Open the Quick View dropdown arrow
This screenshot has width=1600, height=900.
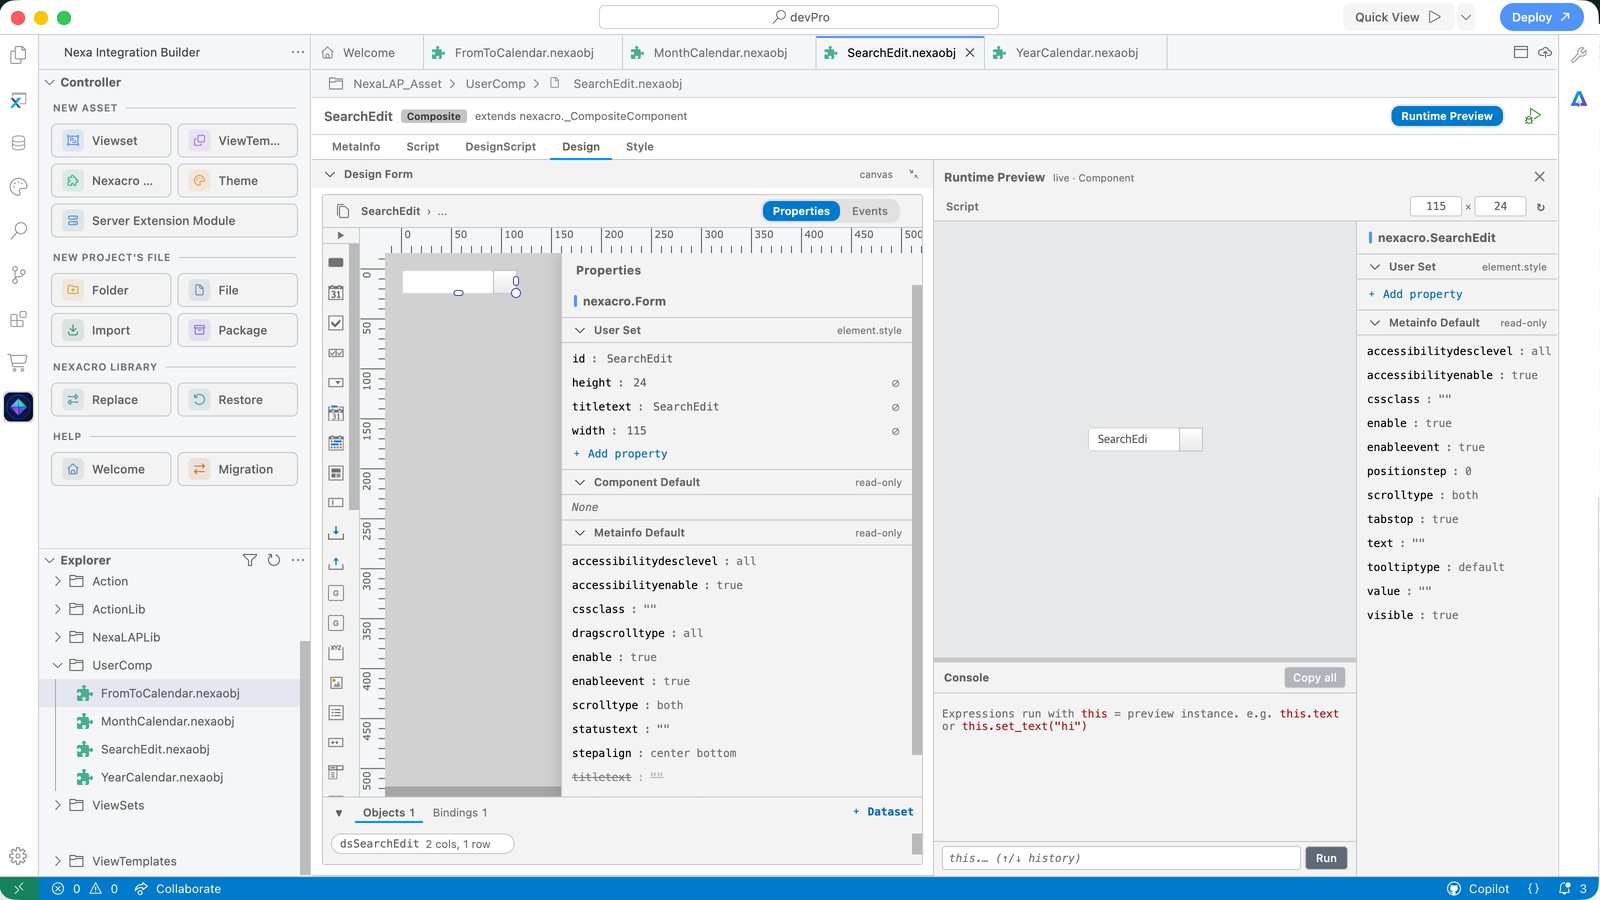tap(1466, 17)
